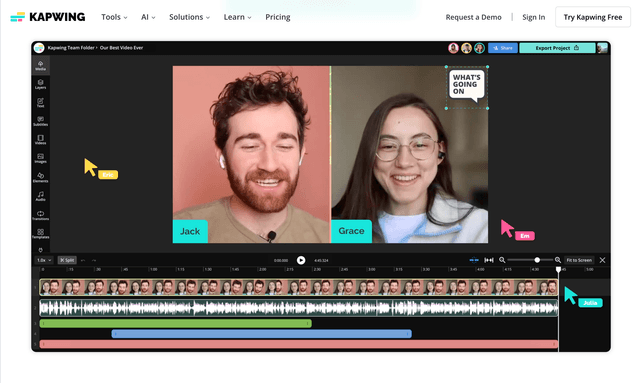
Task: Click Try Kapwing Free button
Action: 593,17
